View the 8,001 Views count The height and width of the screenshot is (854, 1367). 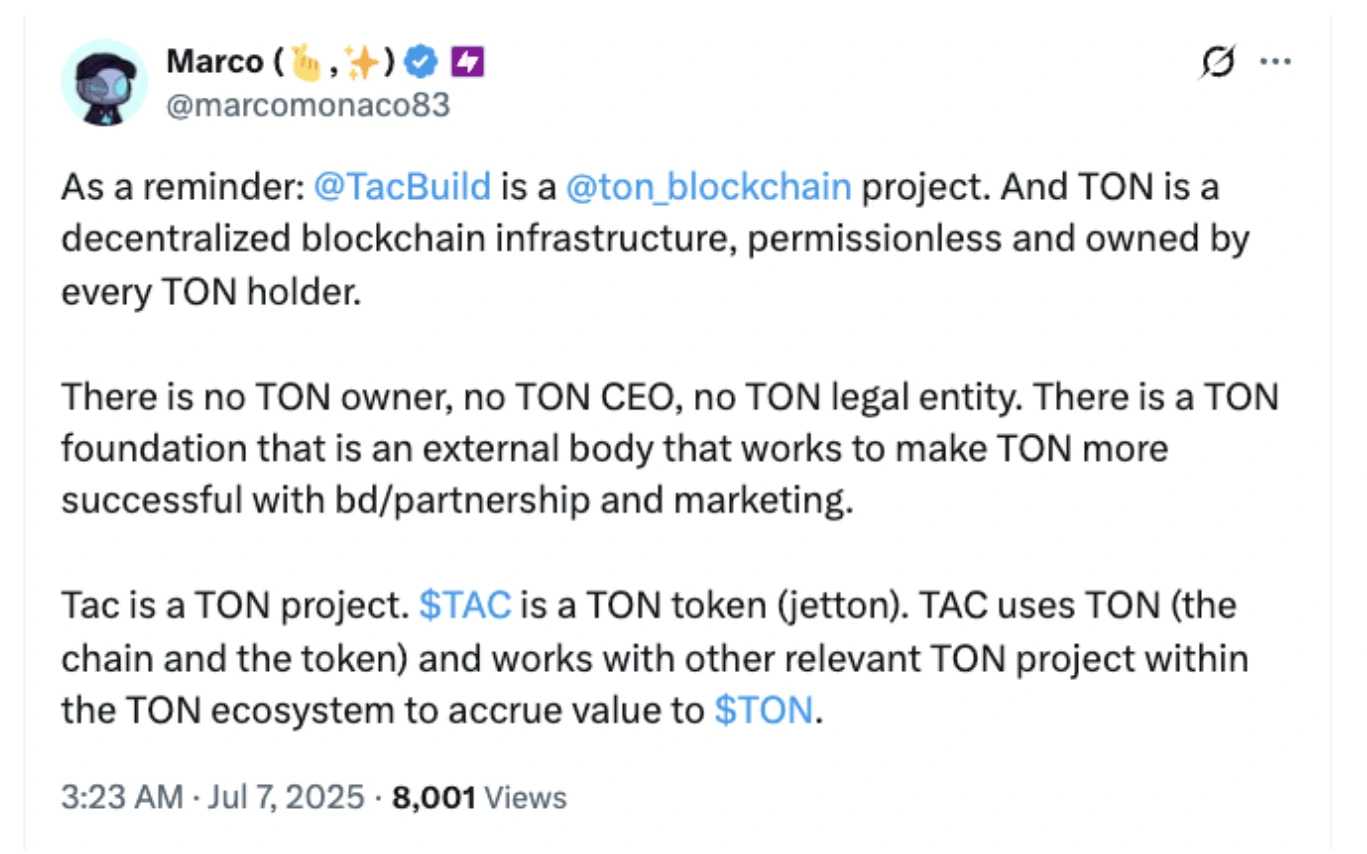click(480, 797)
